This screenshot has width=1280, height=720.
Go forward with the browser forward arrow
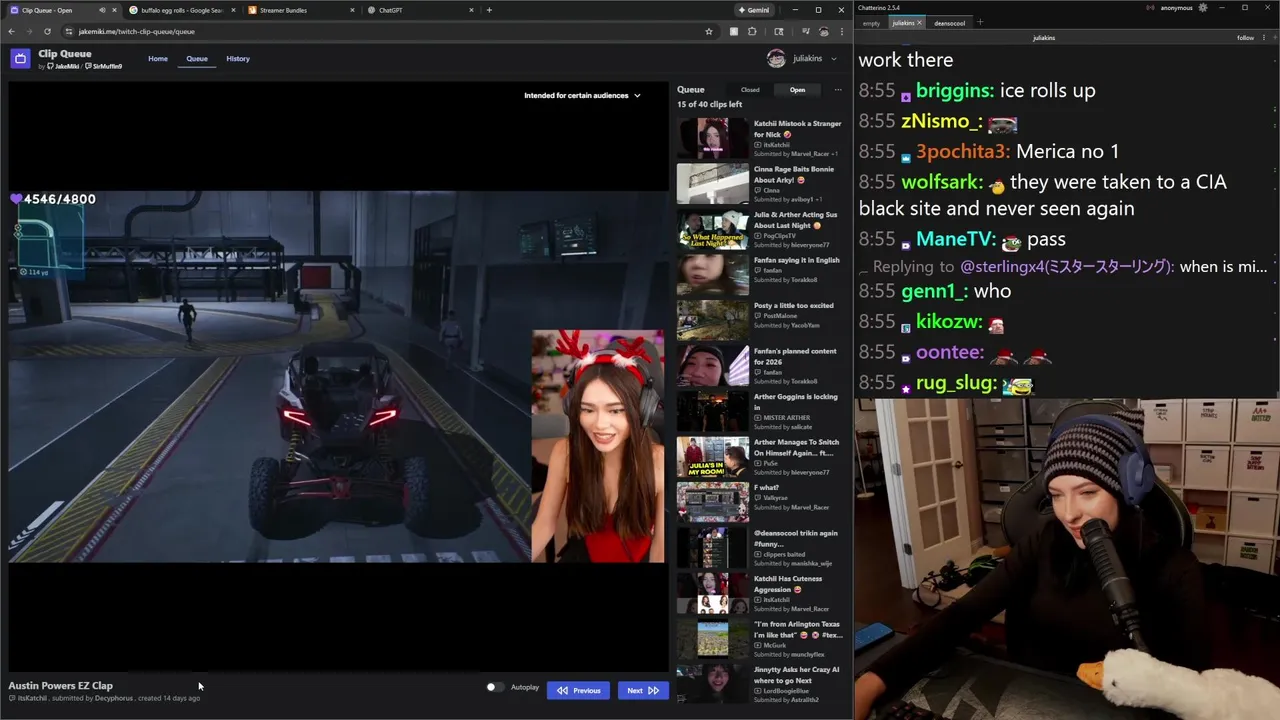click(x=29, y=31)
